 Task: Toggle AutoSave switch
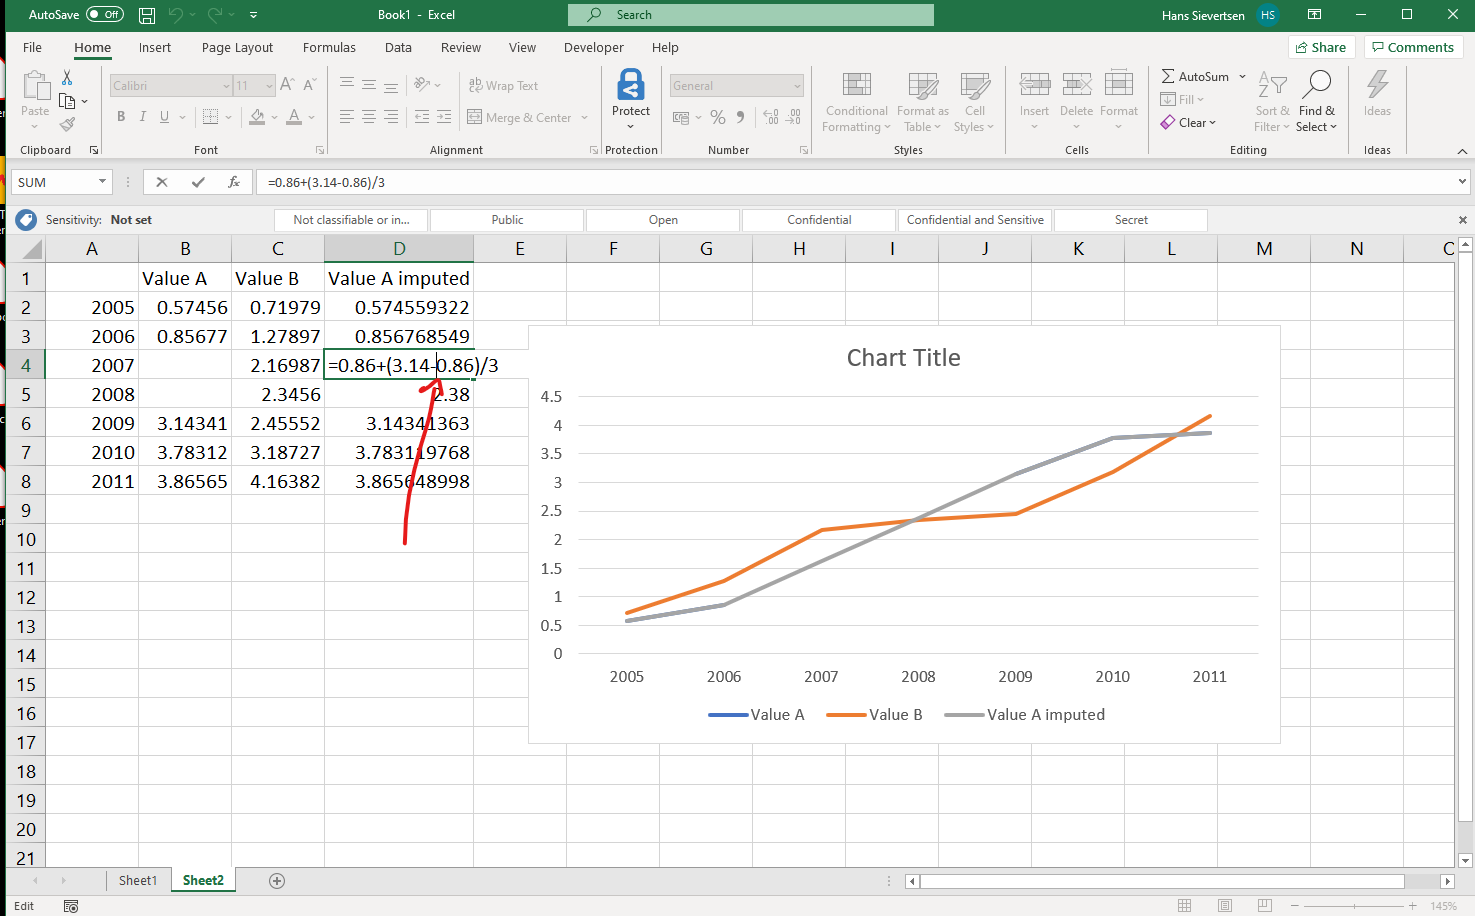pos(104,15)
